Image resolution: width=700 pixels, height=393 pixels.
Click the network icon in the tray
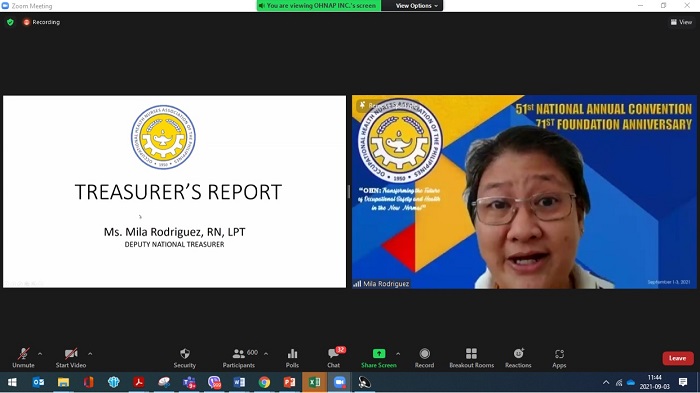tap(619, 383)
